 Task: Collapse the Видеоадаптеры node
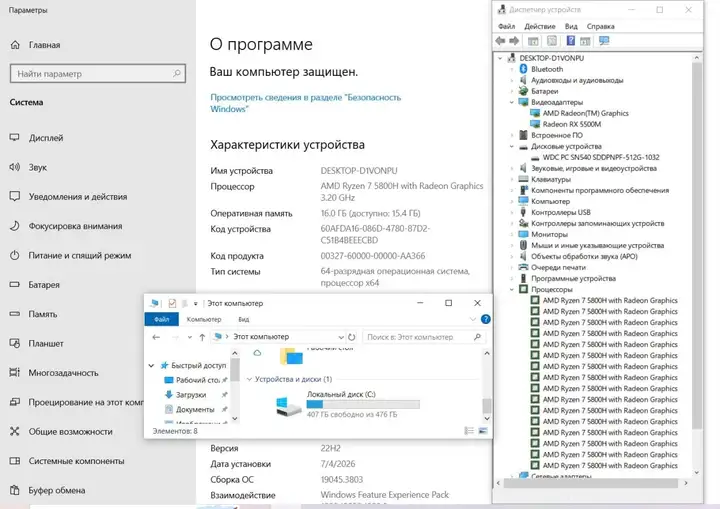(x=512, y=102)
